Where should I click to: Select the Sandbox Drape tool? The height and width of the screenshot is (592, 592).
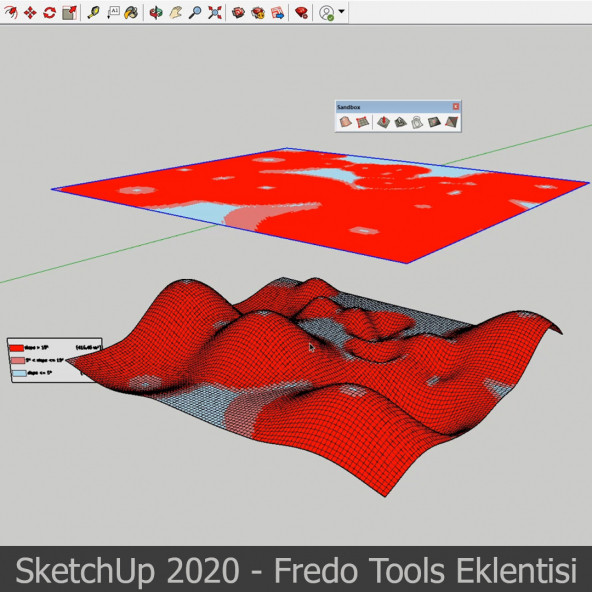coord(417,122)
